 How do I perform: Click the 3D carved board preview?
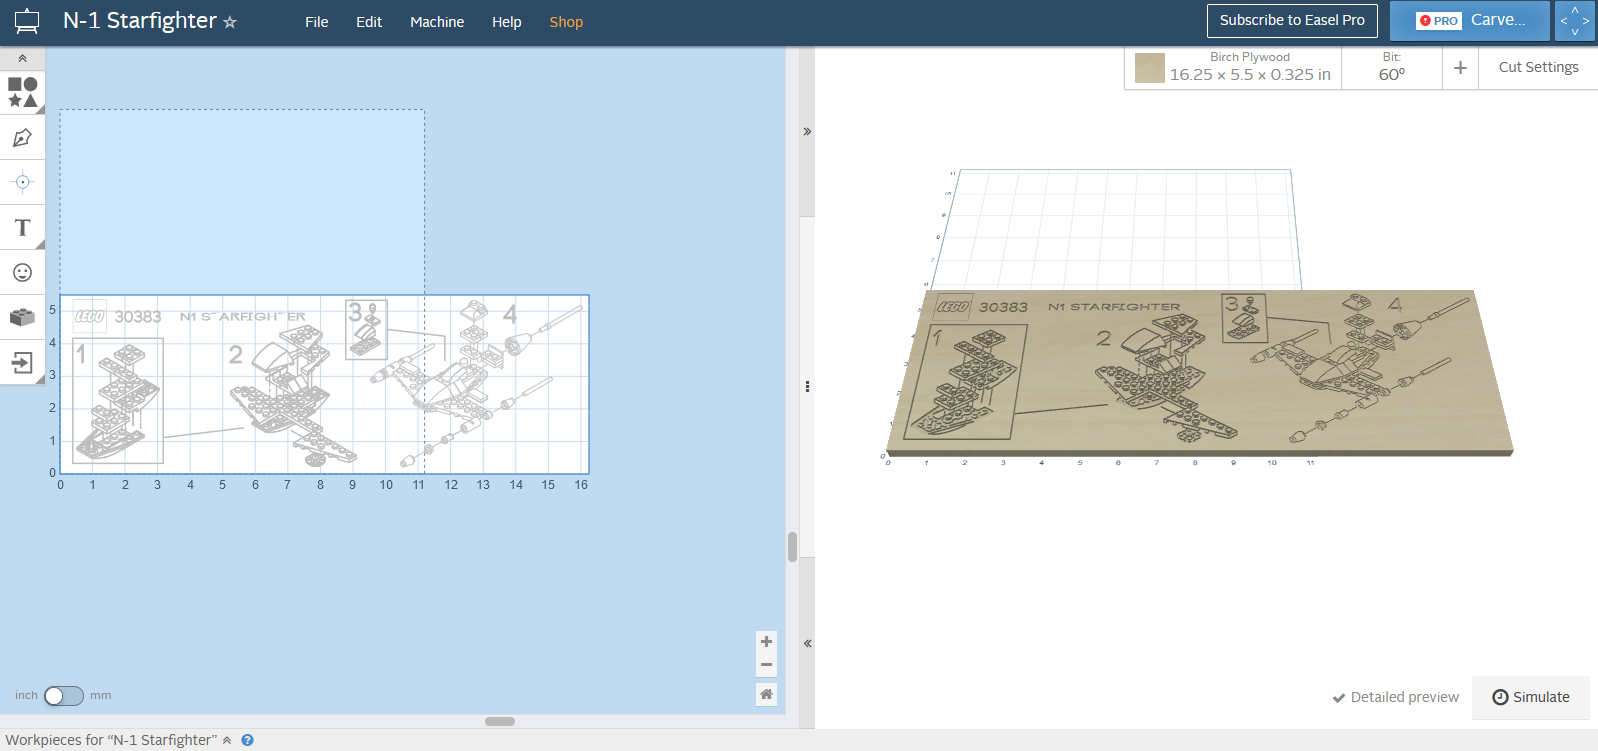point(1199,373)
